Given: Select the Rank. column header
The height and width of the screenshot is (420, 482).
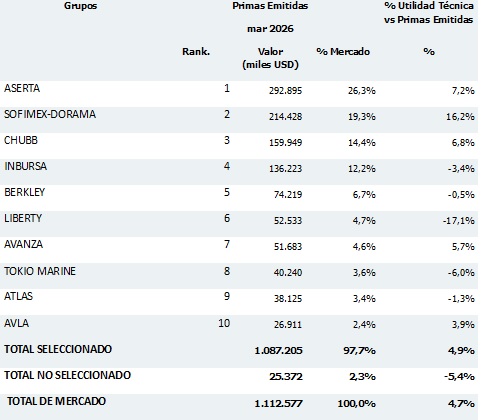Looking at the screenshot, I should tap(196, 52).
